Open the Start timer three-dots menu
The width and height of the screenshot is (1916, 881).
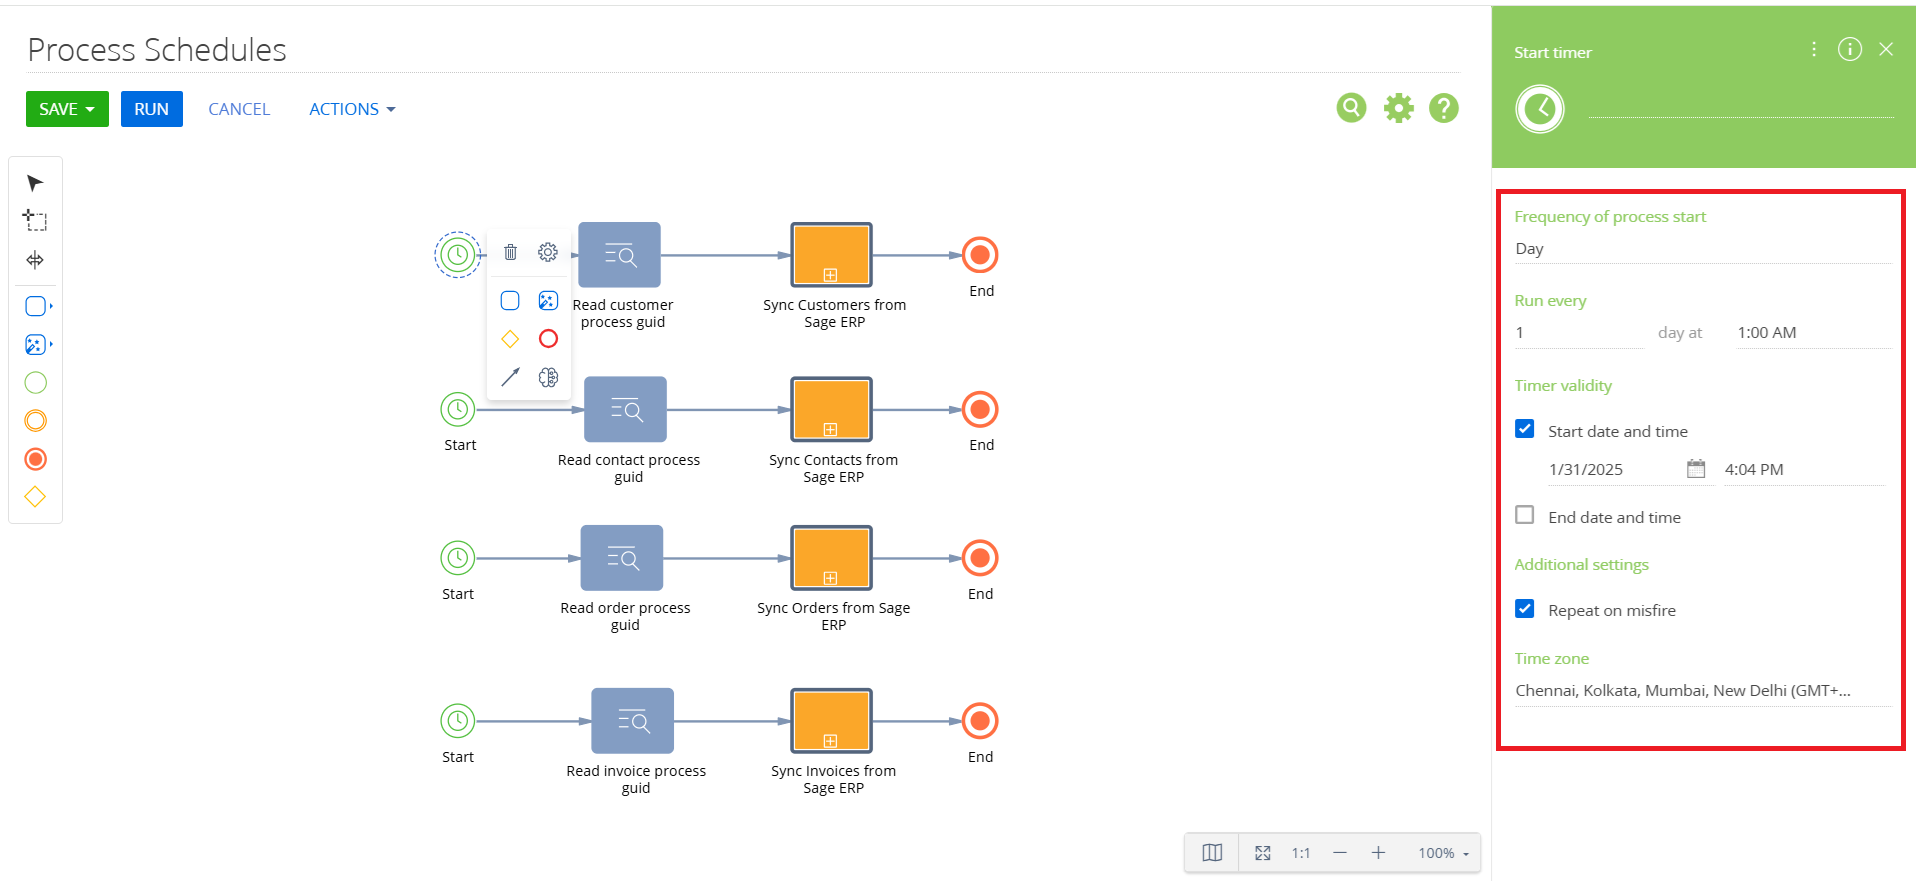tap(1814, 49)
